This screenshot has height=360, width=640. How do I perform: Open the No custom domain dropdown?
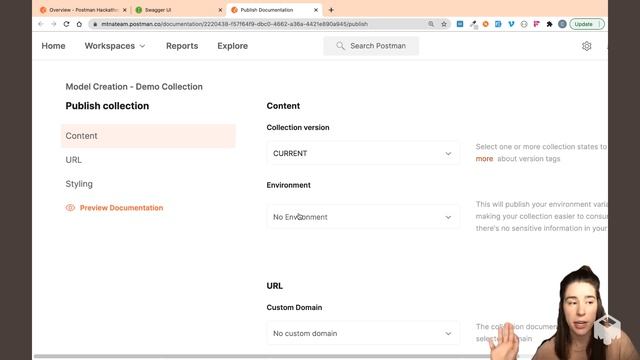[x=363, y=333]
